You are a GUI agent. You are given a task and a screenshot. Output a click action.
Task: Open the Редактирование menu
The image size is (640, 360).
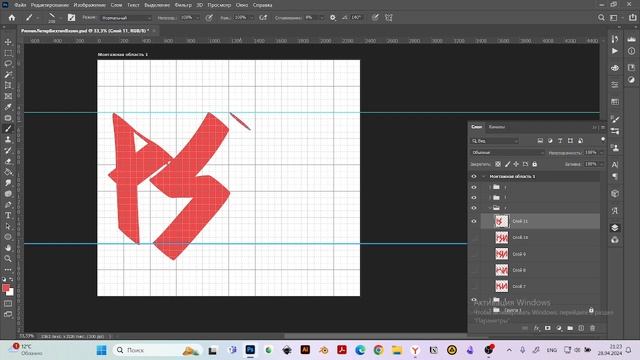50,5
